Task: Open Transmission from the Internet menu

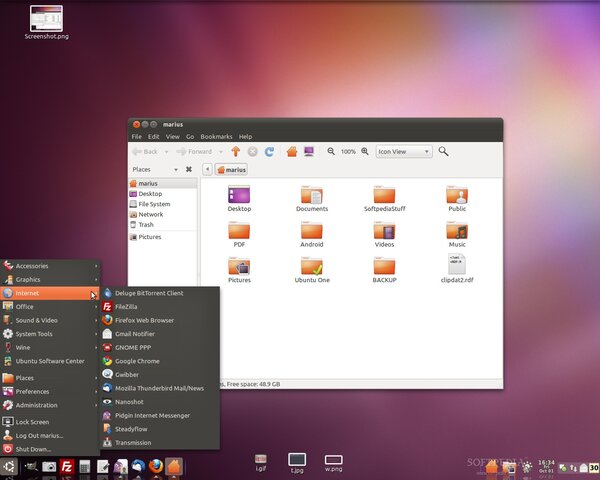Action: (160, 442)
